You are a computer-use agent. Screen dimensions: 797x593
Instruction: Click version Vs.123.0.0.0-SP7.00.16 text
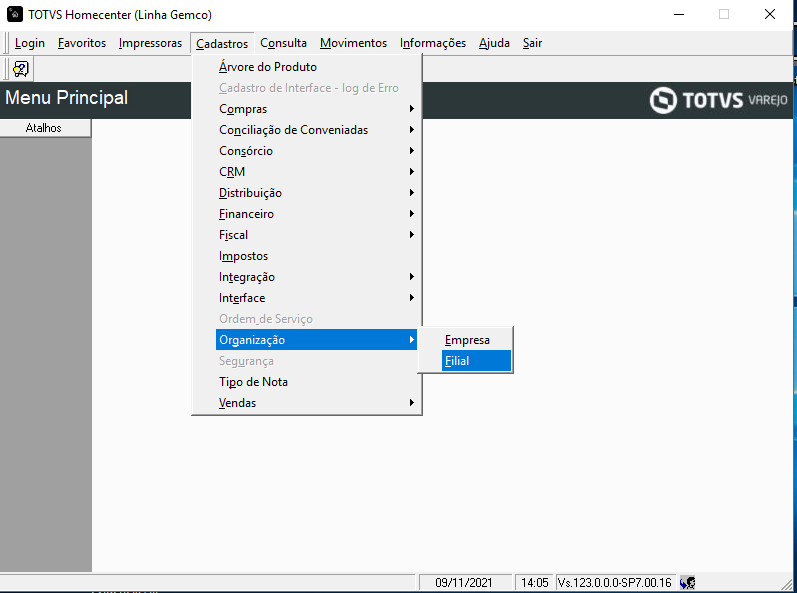pyautogui.click(x=615, y=582)
